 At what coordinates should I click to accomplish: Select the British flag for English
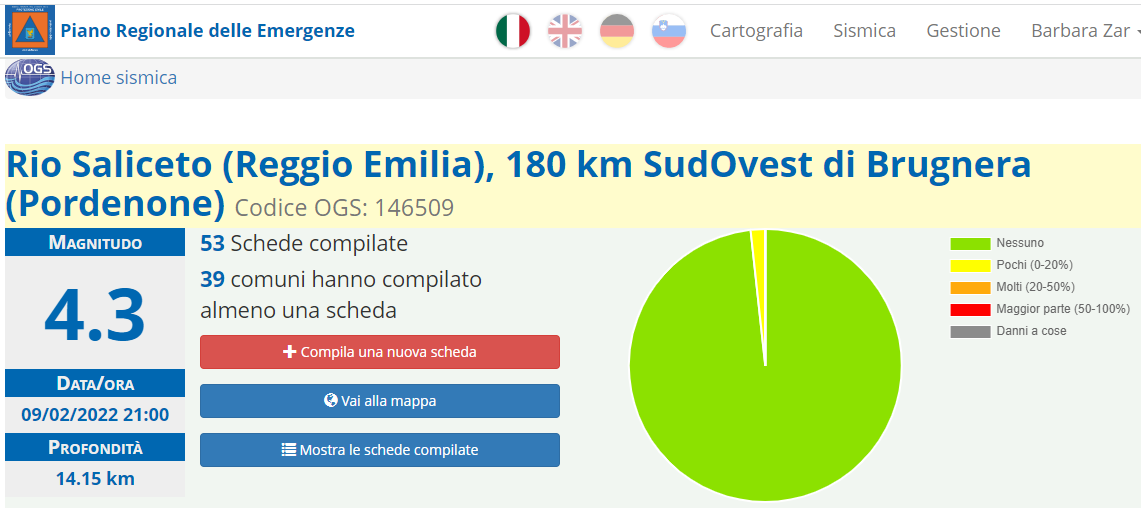pos(565,31)
